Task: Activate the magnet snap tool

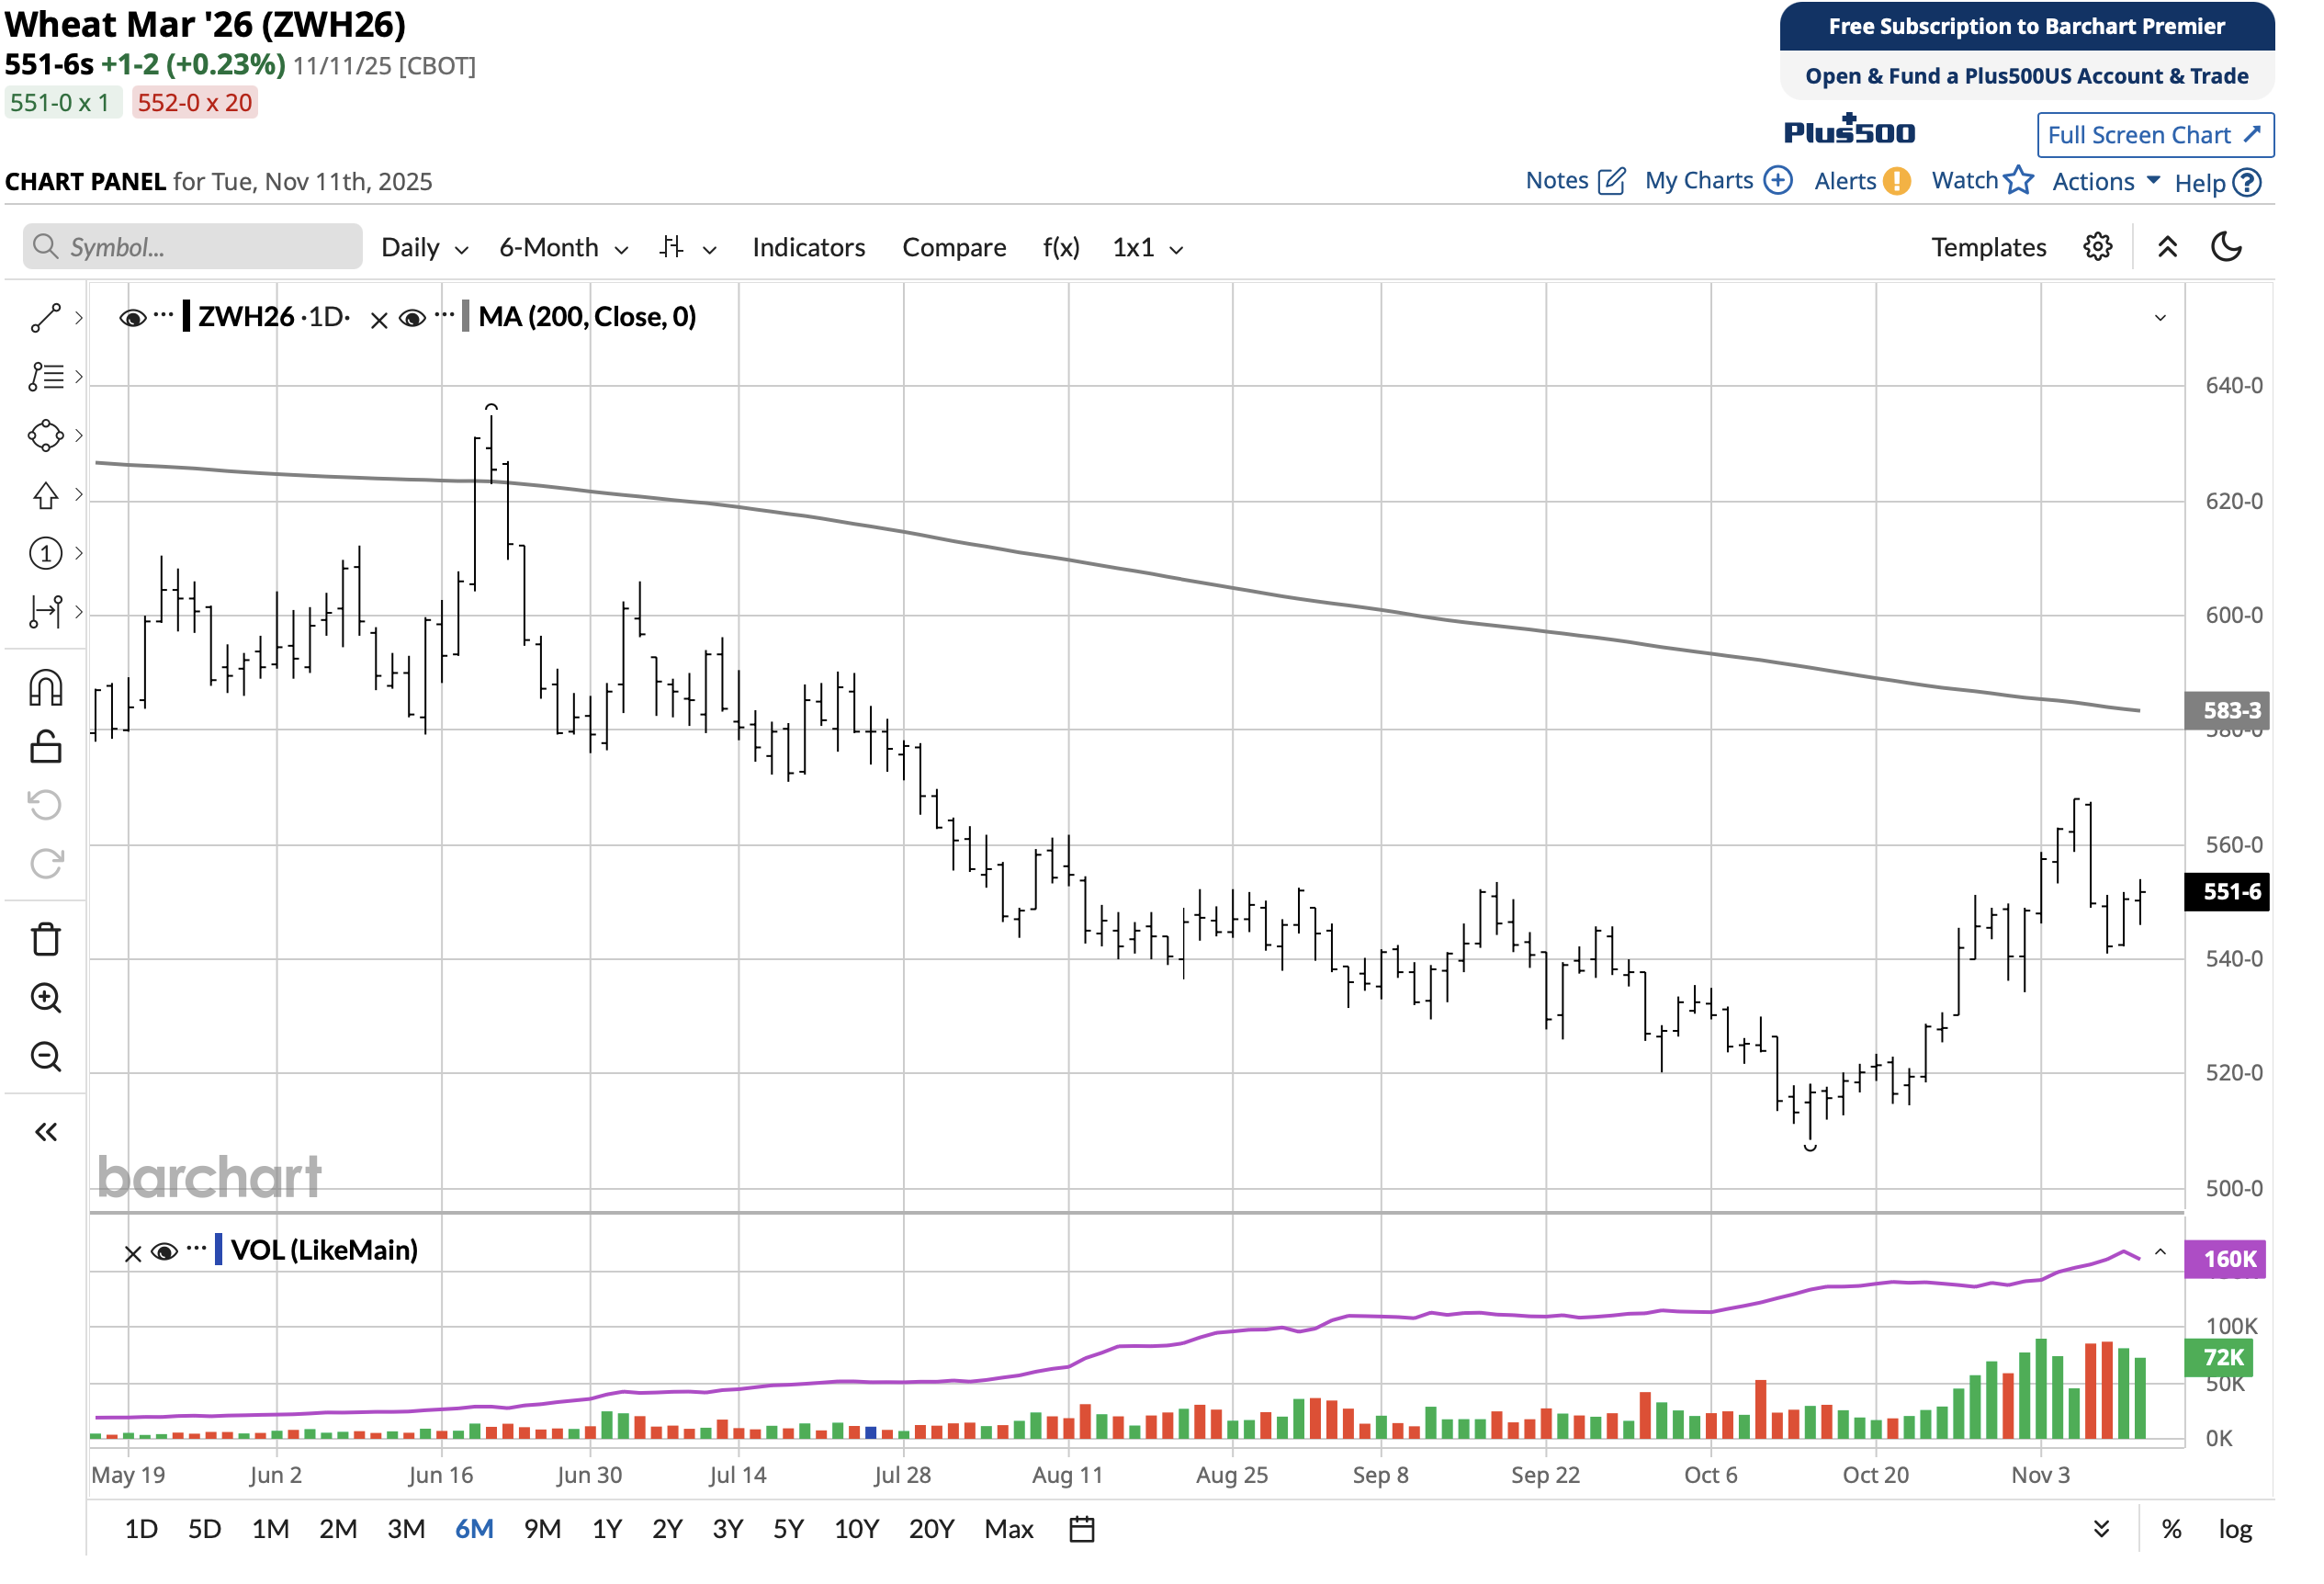Action: 45,689
